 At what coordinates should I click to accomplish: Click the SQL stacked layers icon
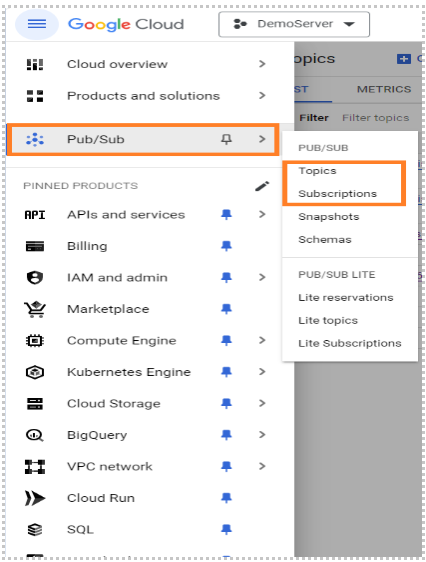35,529
